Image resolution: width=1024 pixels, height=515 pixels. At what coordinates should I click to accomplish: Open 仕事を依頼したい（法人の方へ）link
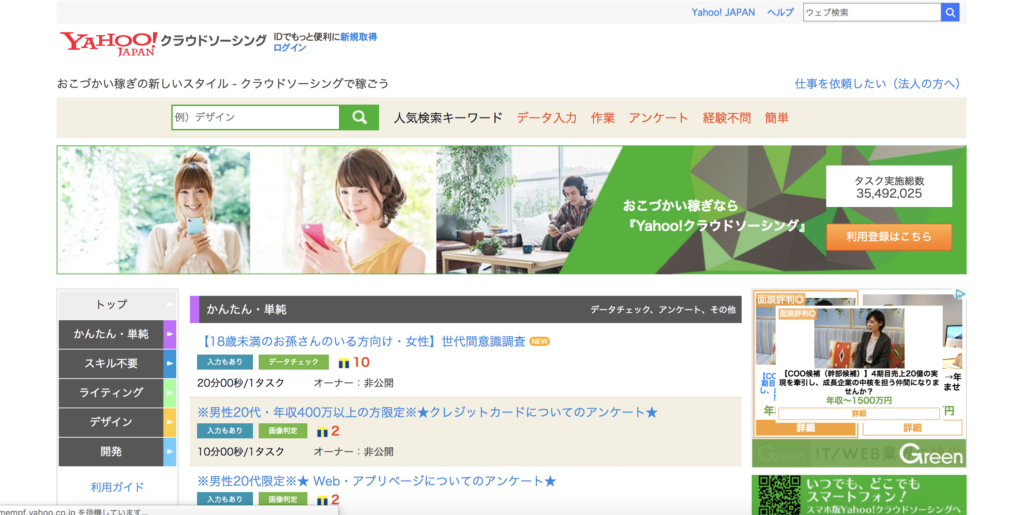877,84
